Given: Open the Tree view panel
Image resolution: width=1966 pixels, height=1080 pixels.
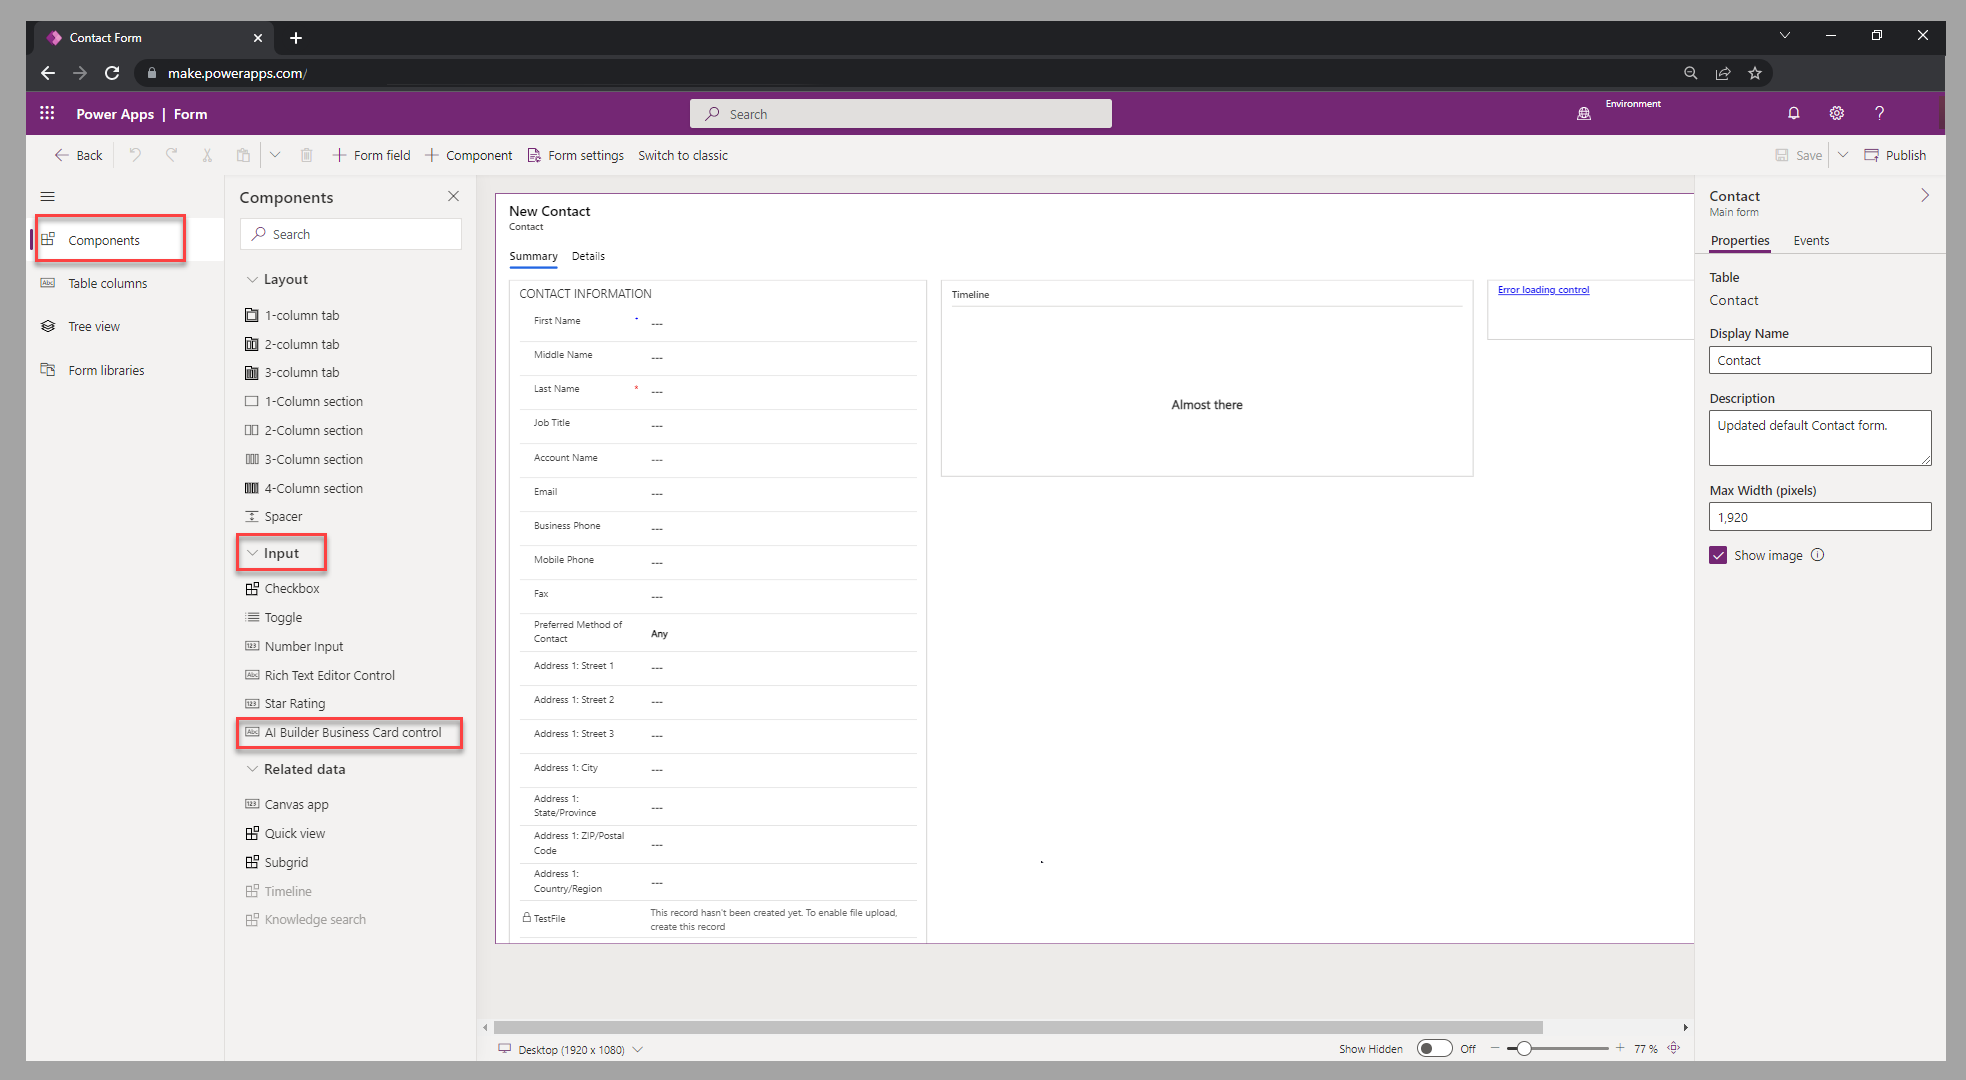Looking at the screenshot, I should pos(93,326).
